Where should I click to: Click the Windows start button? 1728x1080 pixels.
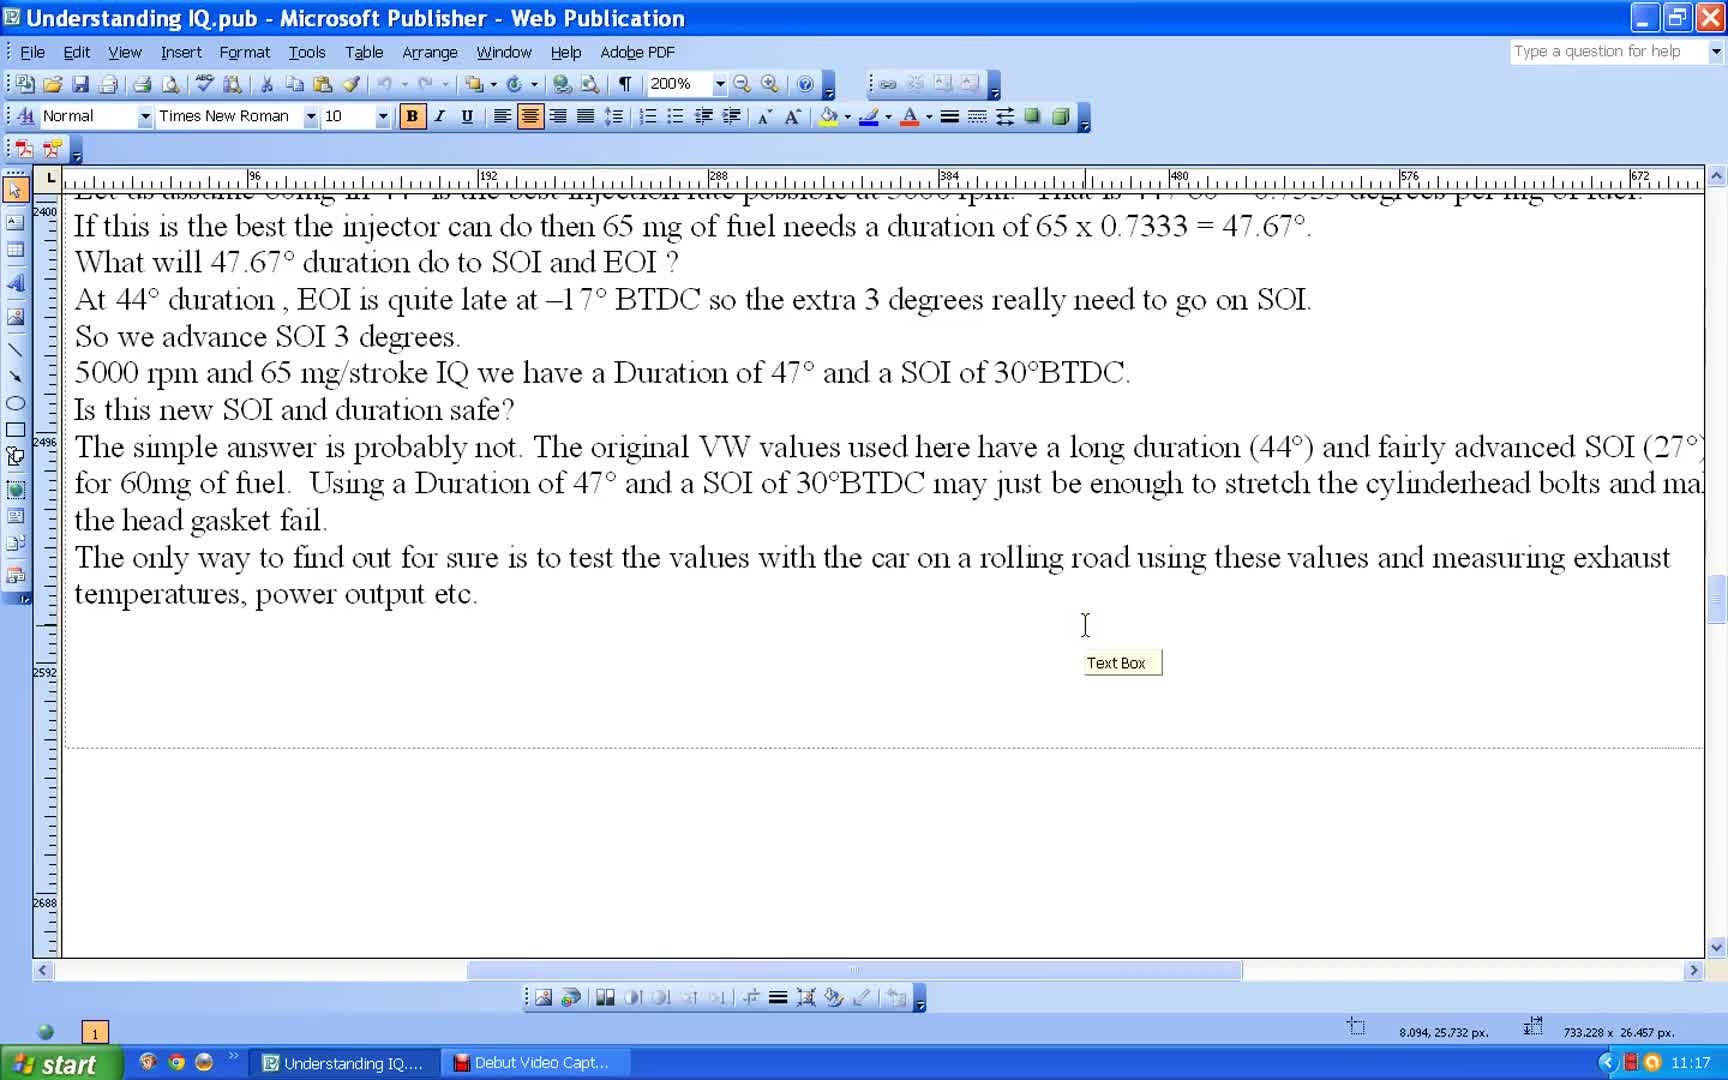(x=58, y=1064)
